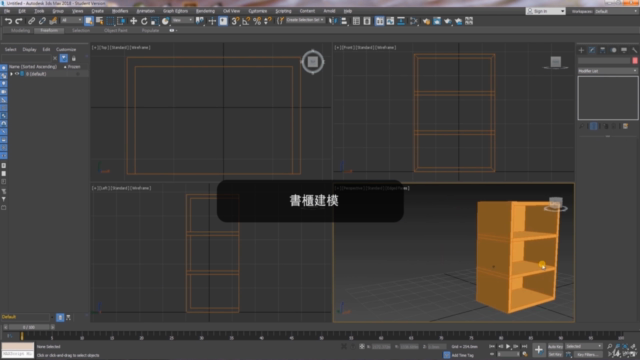Activate the Select Object tool

[x=89, y=21]
